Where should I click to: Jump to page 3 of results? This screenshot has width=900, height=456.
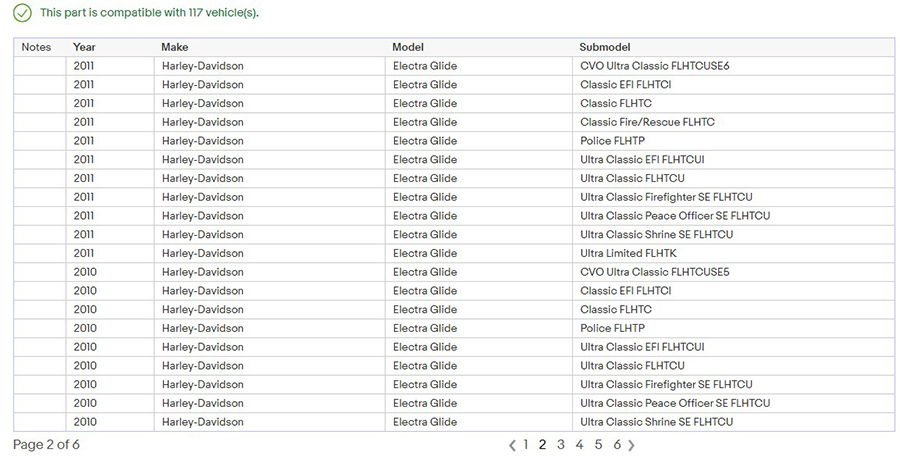[x=561, y=445]
